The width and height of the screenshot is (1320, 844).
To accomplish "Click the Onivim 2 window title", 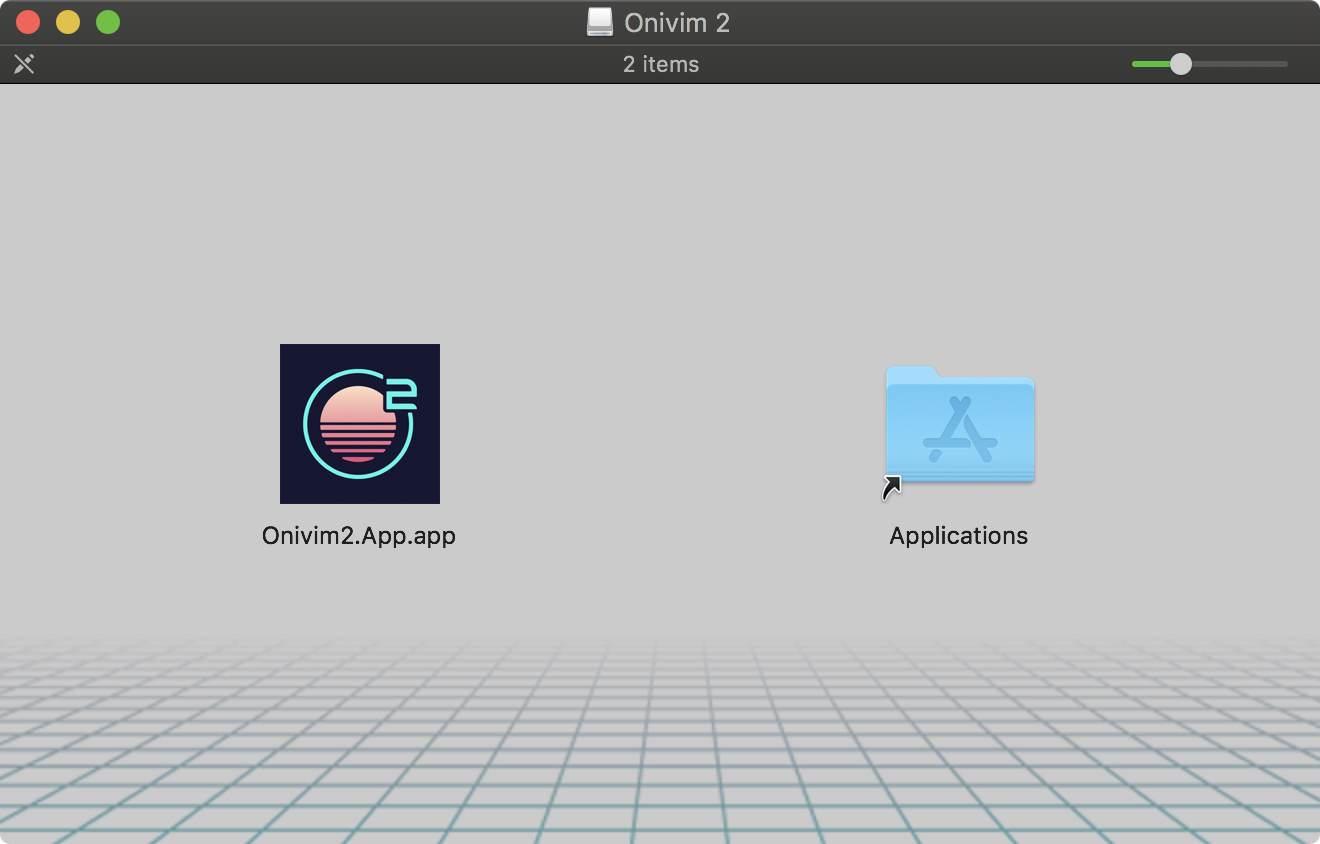I will (x=676, y=22).
